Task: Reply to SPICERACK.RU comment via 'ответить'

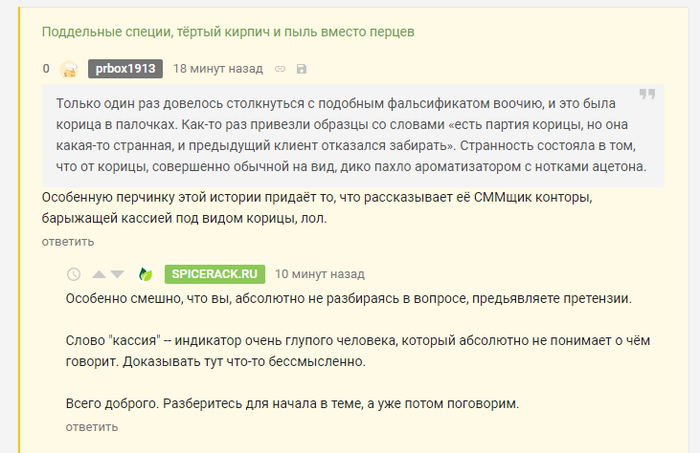Action: point(92,427)
